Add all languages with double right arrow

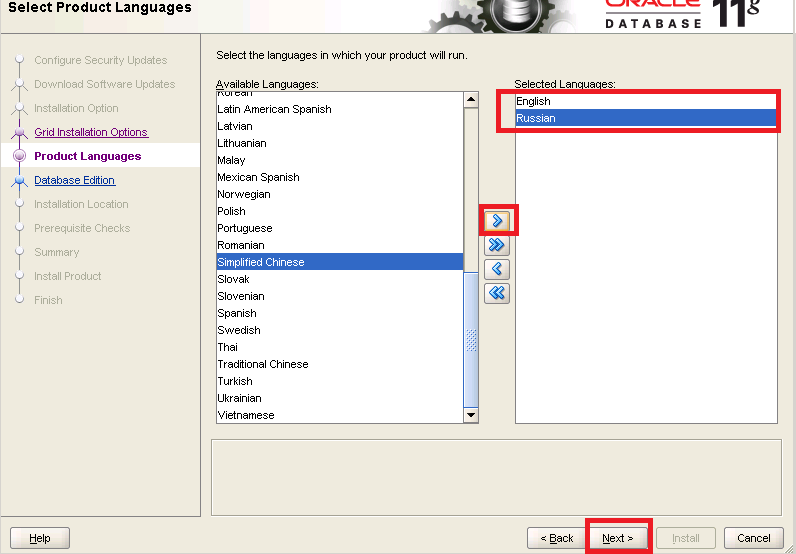point(497,245)
